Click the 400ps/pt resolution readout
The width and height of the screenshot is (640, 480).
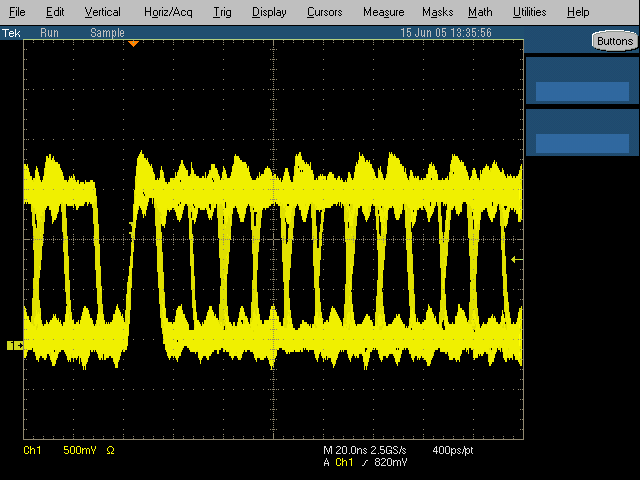[x=453, y=450]
